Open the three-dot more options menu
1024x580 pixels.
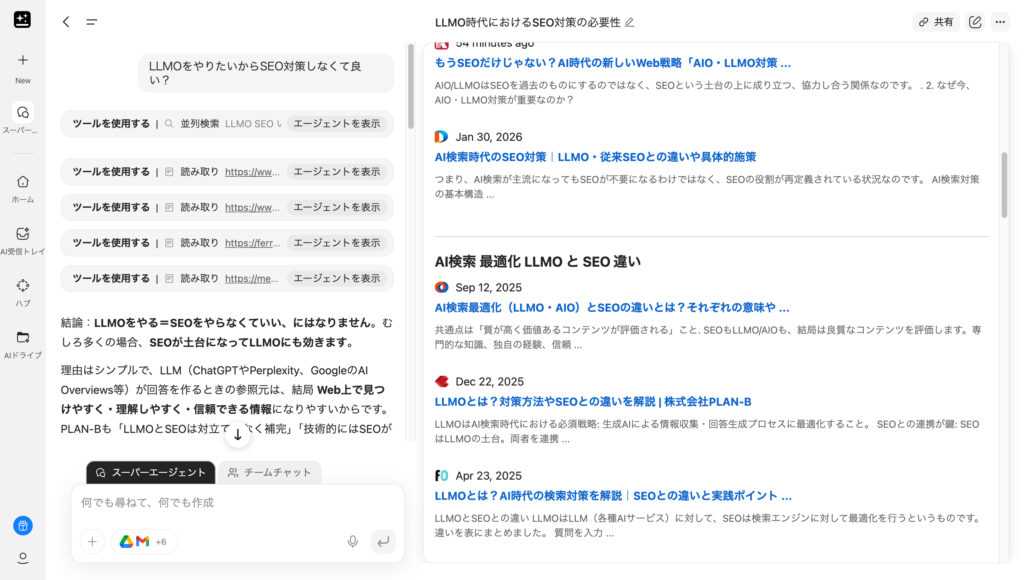(x=999, y=22)
